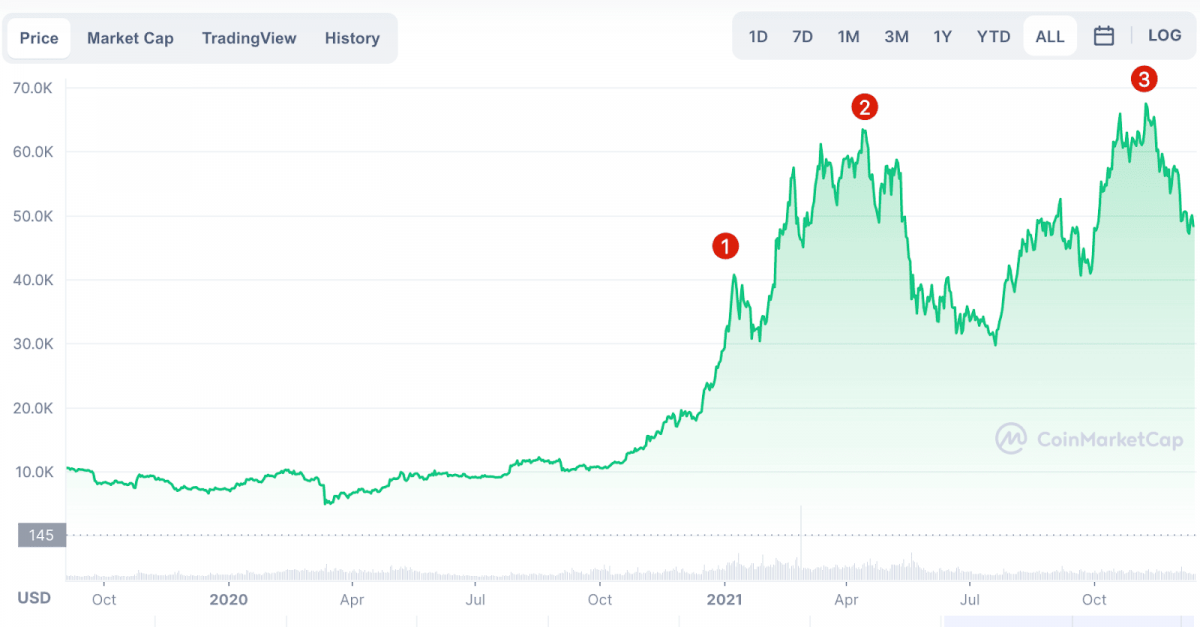Click the USD currency label
This screenshot has width=1200, height=627.
34,598
